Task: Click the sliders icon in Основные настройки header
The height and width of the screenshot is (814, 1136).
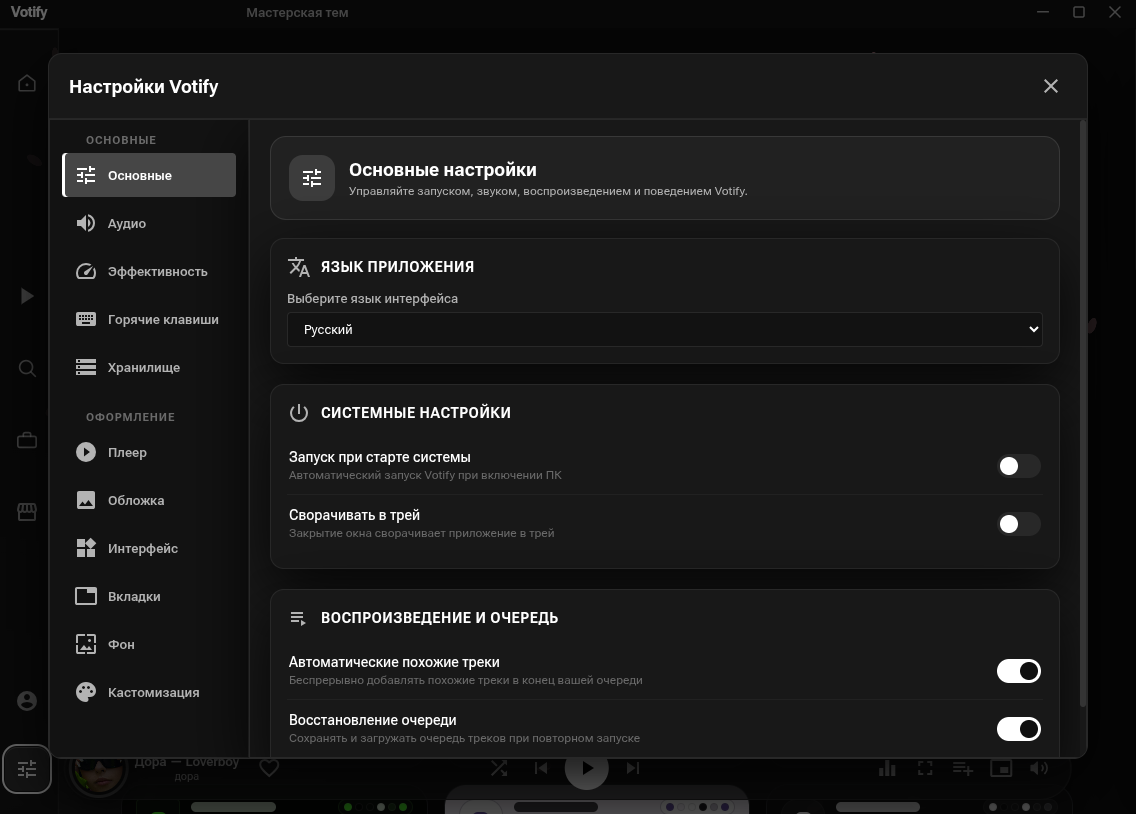Action: [312, 178]
